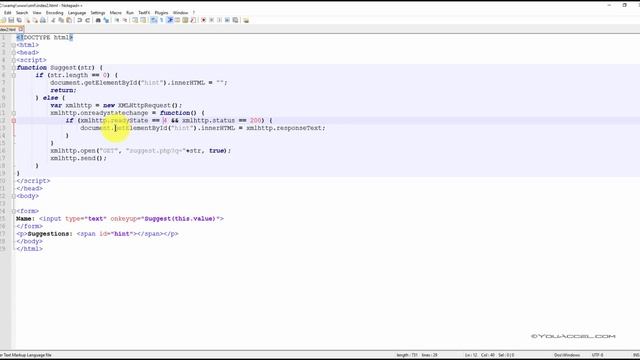Place cursor on <!DOCTYPE html> line
Viewport: 640px width, 360px height.
tap(44, 38)
